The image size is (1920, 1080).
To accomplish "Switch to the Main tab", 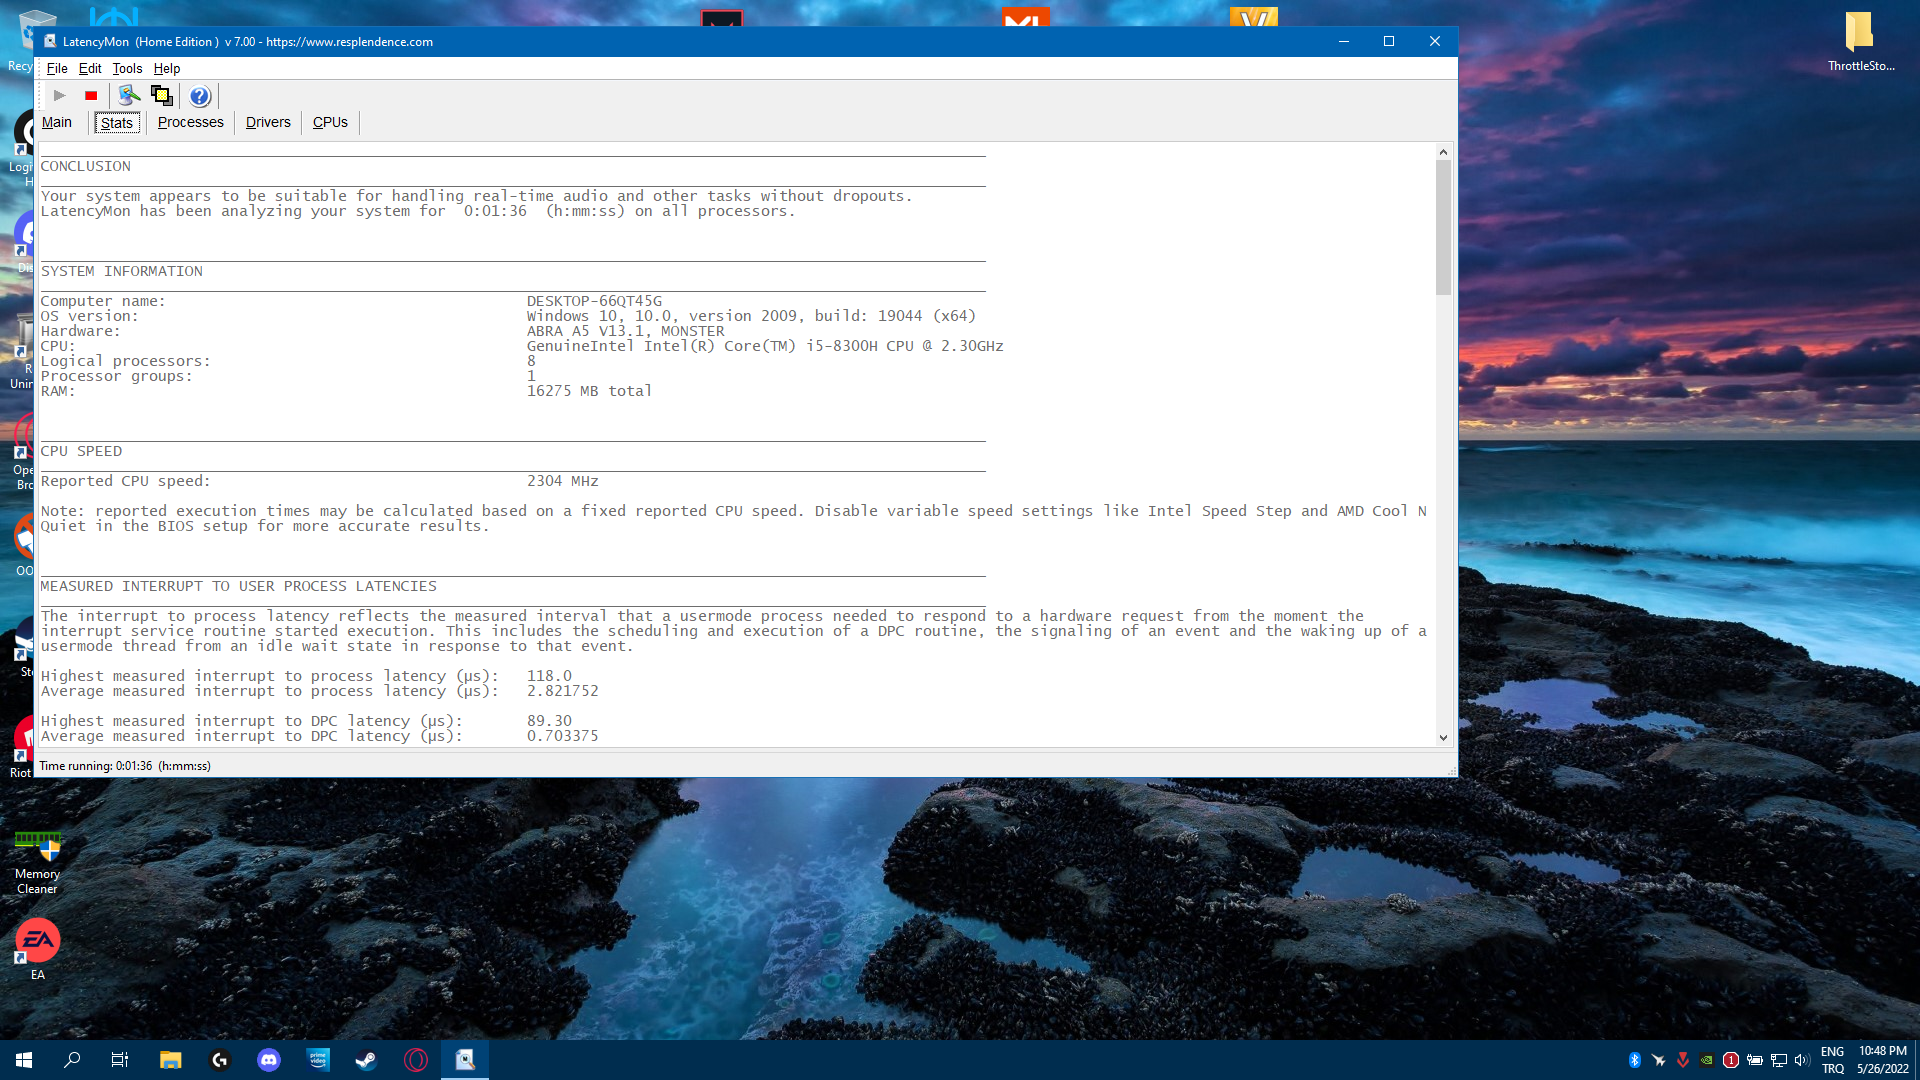I will [x=57, y=122].
